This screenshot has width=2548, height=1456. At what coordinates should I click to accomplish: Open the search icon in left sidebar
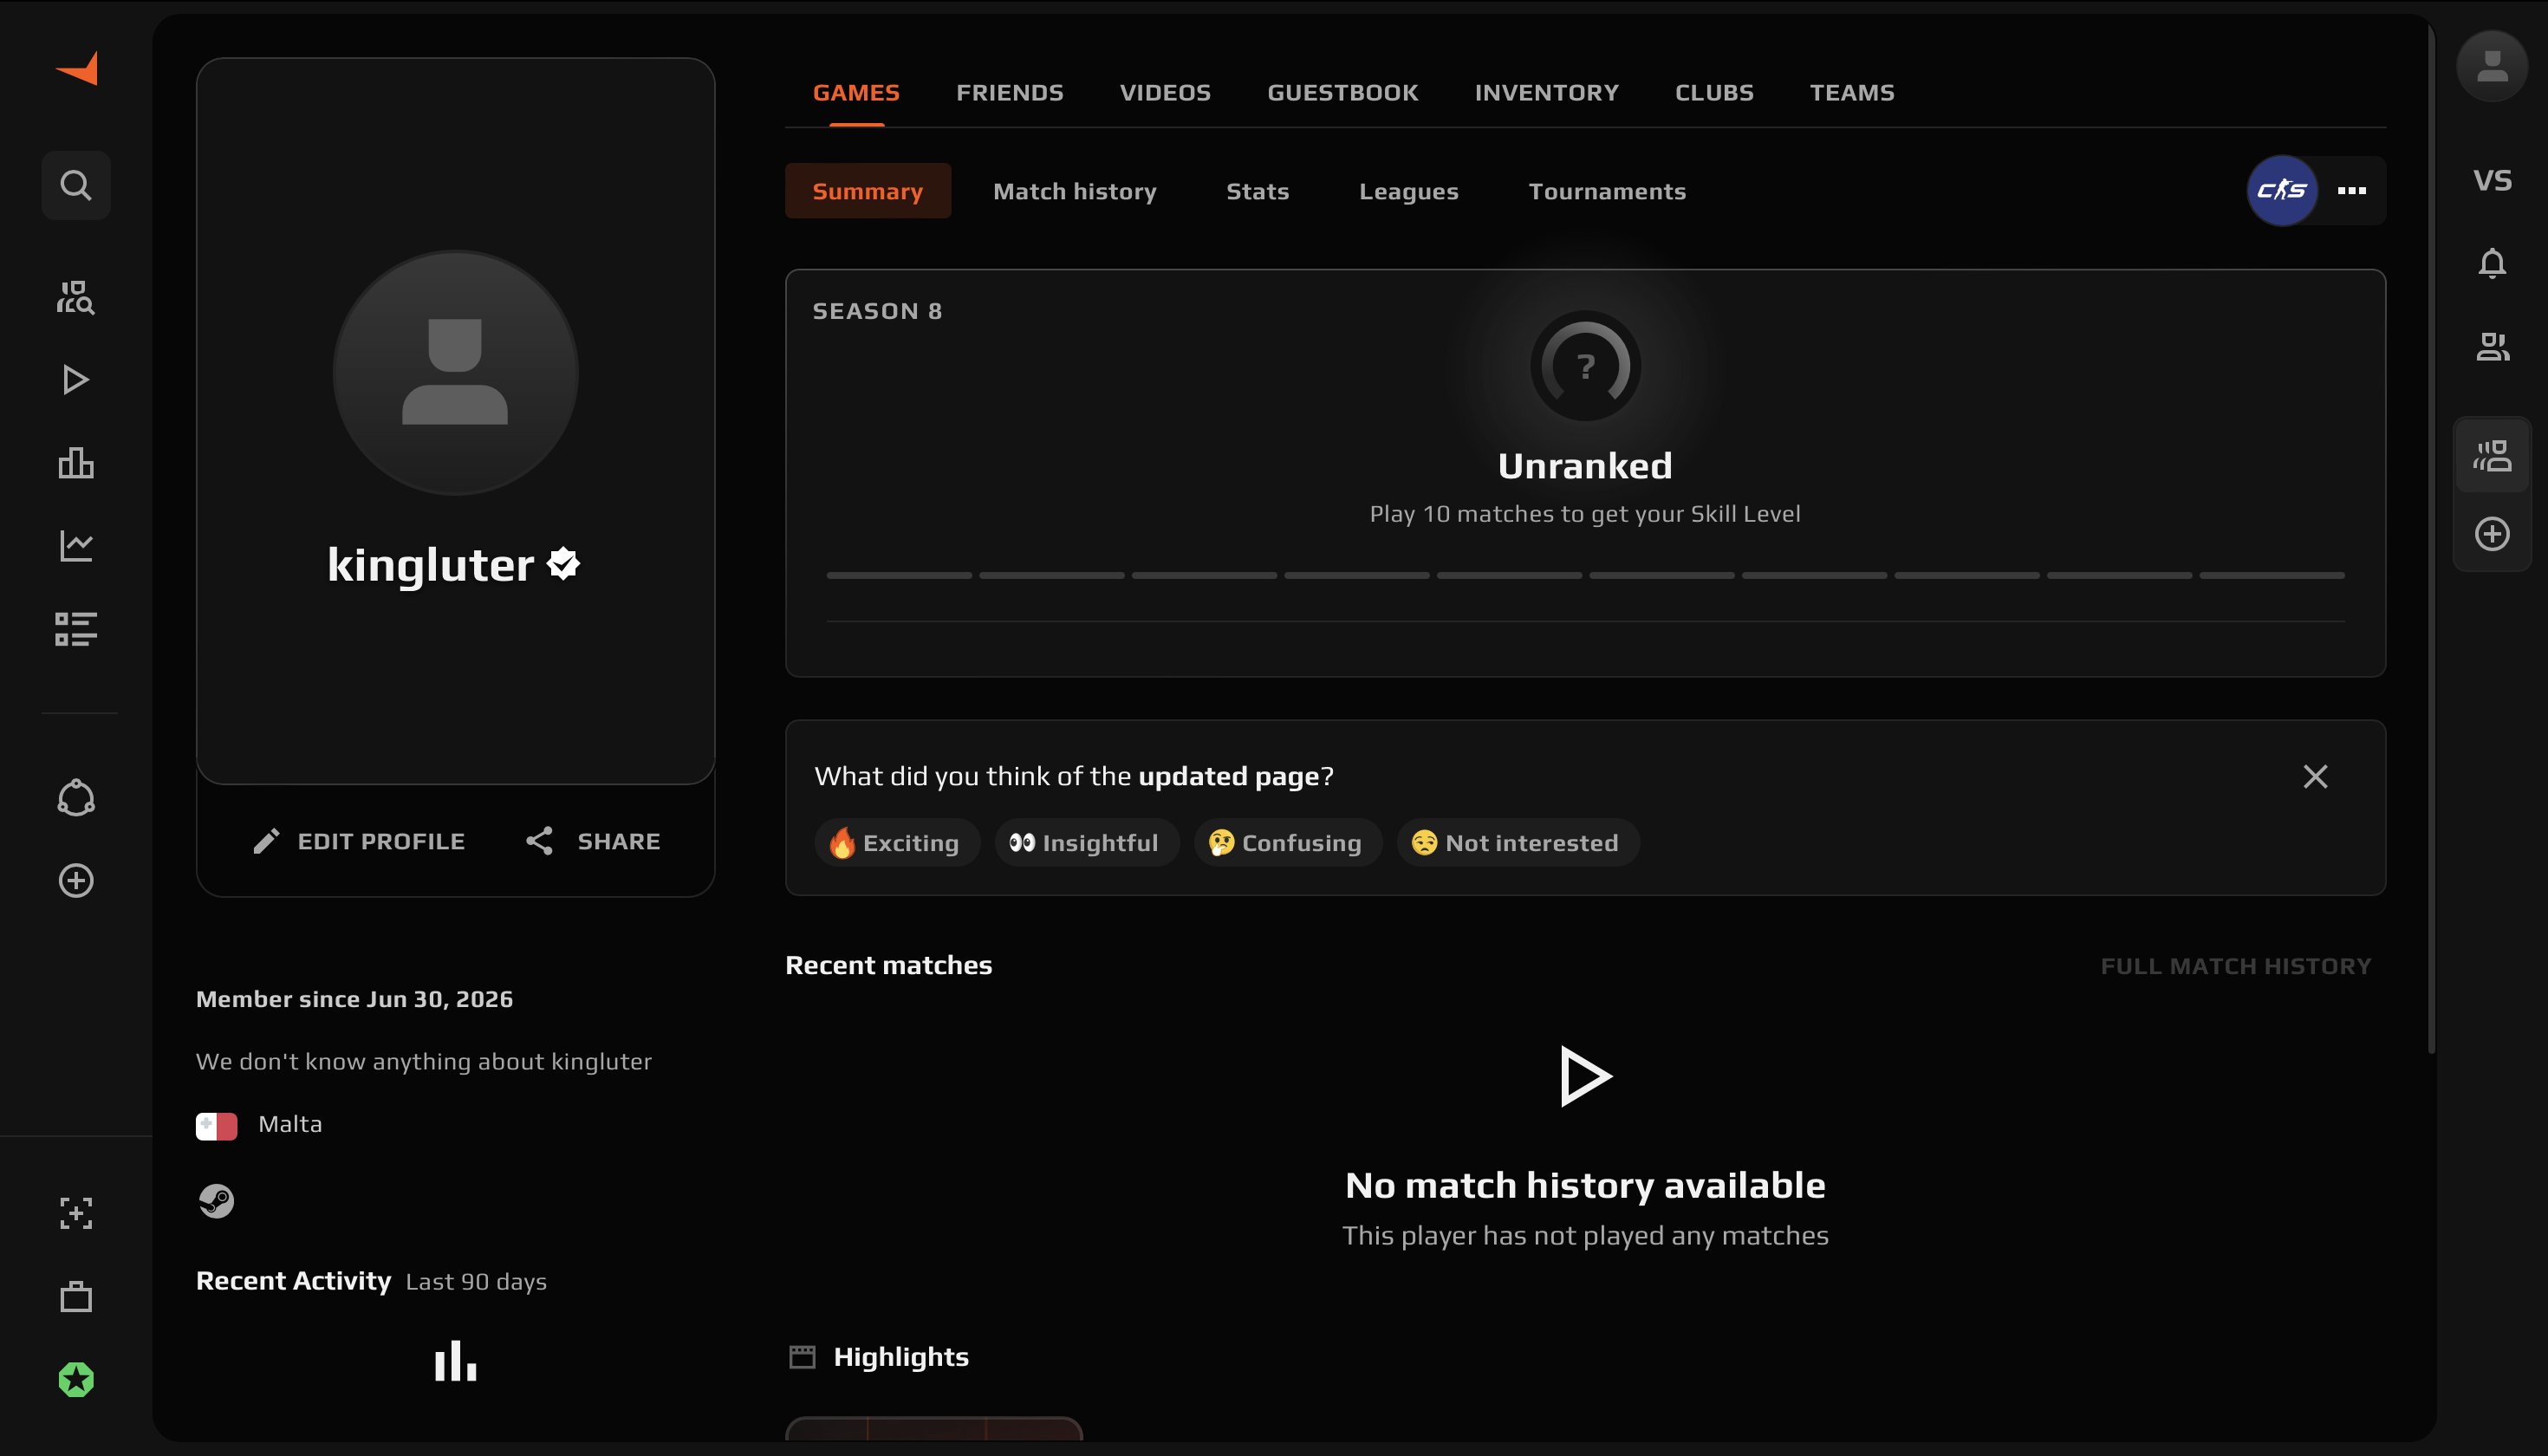[76, 185]
